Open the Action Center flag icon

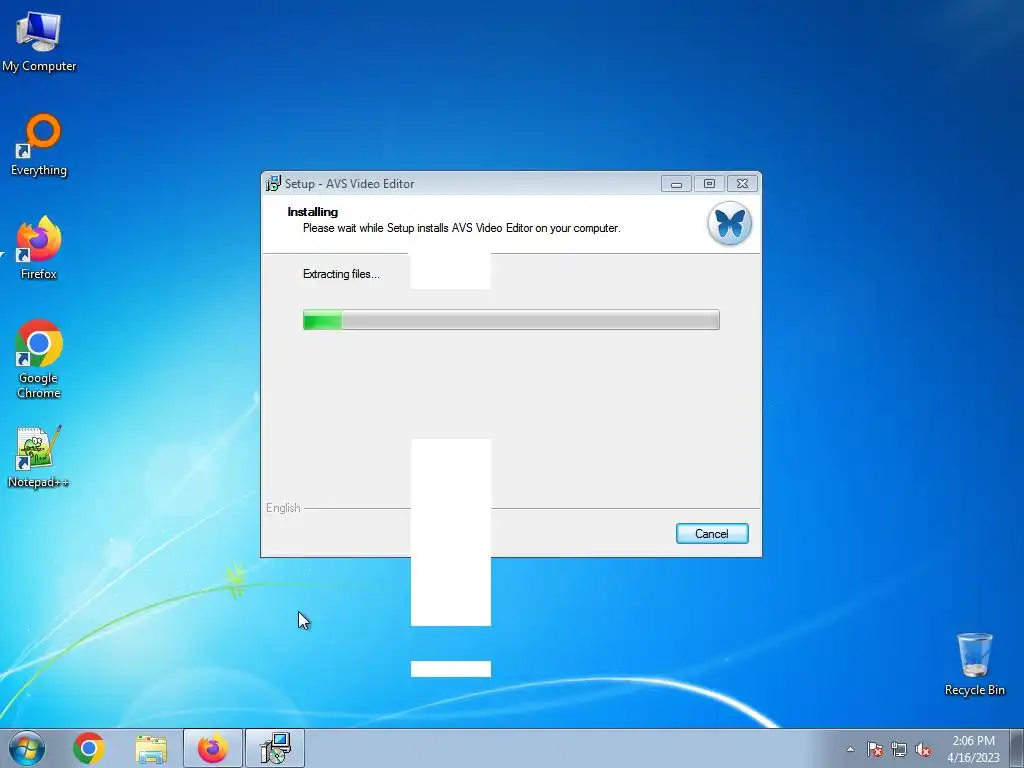[x=874, y=749]
